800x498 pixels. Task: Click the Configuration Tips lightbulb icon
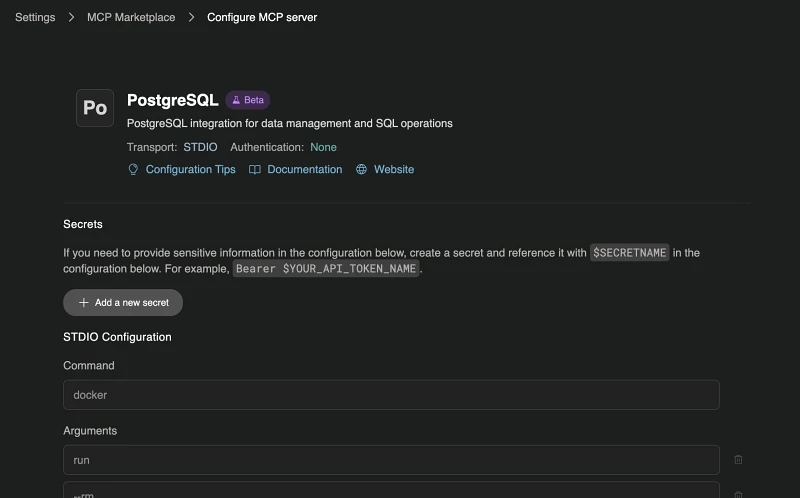pyautogui.click(x=133, y=169)
